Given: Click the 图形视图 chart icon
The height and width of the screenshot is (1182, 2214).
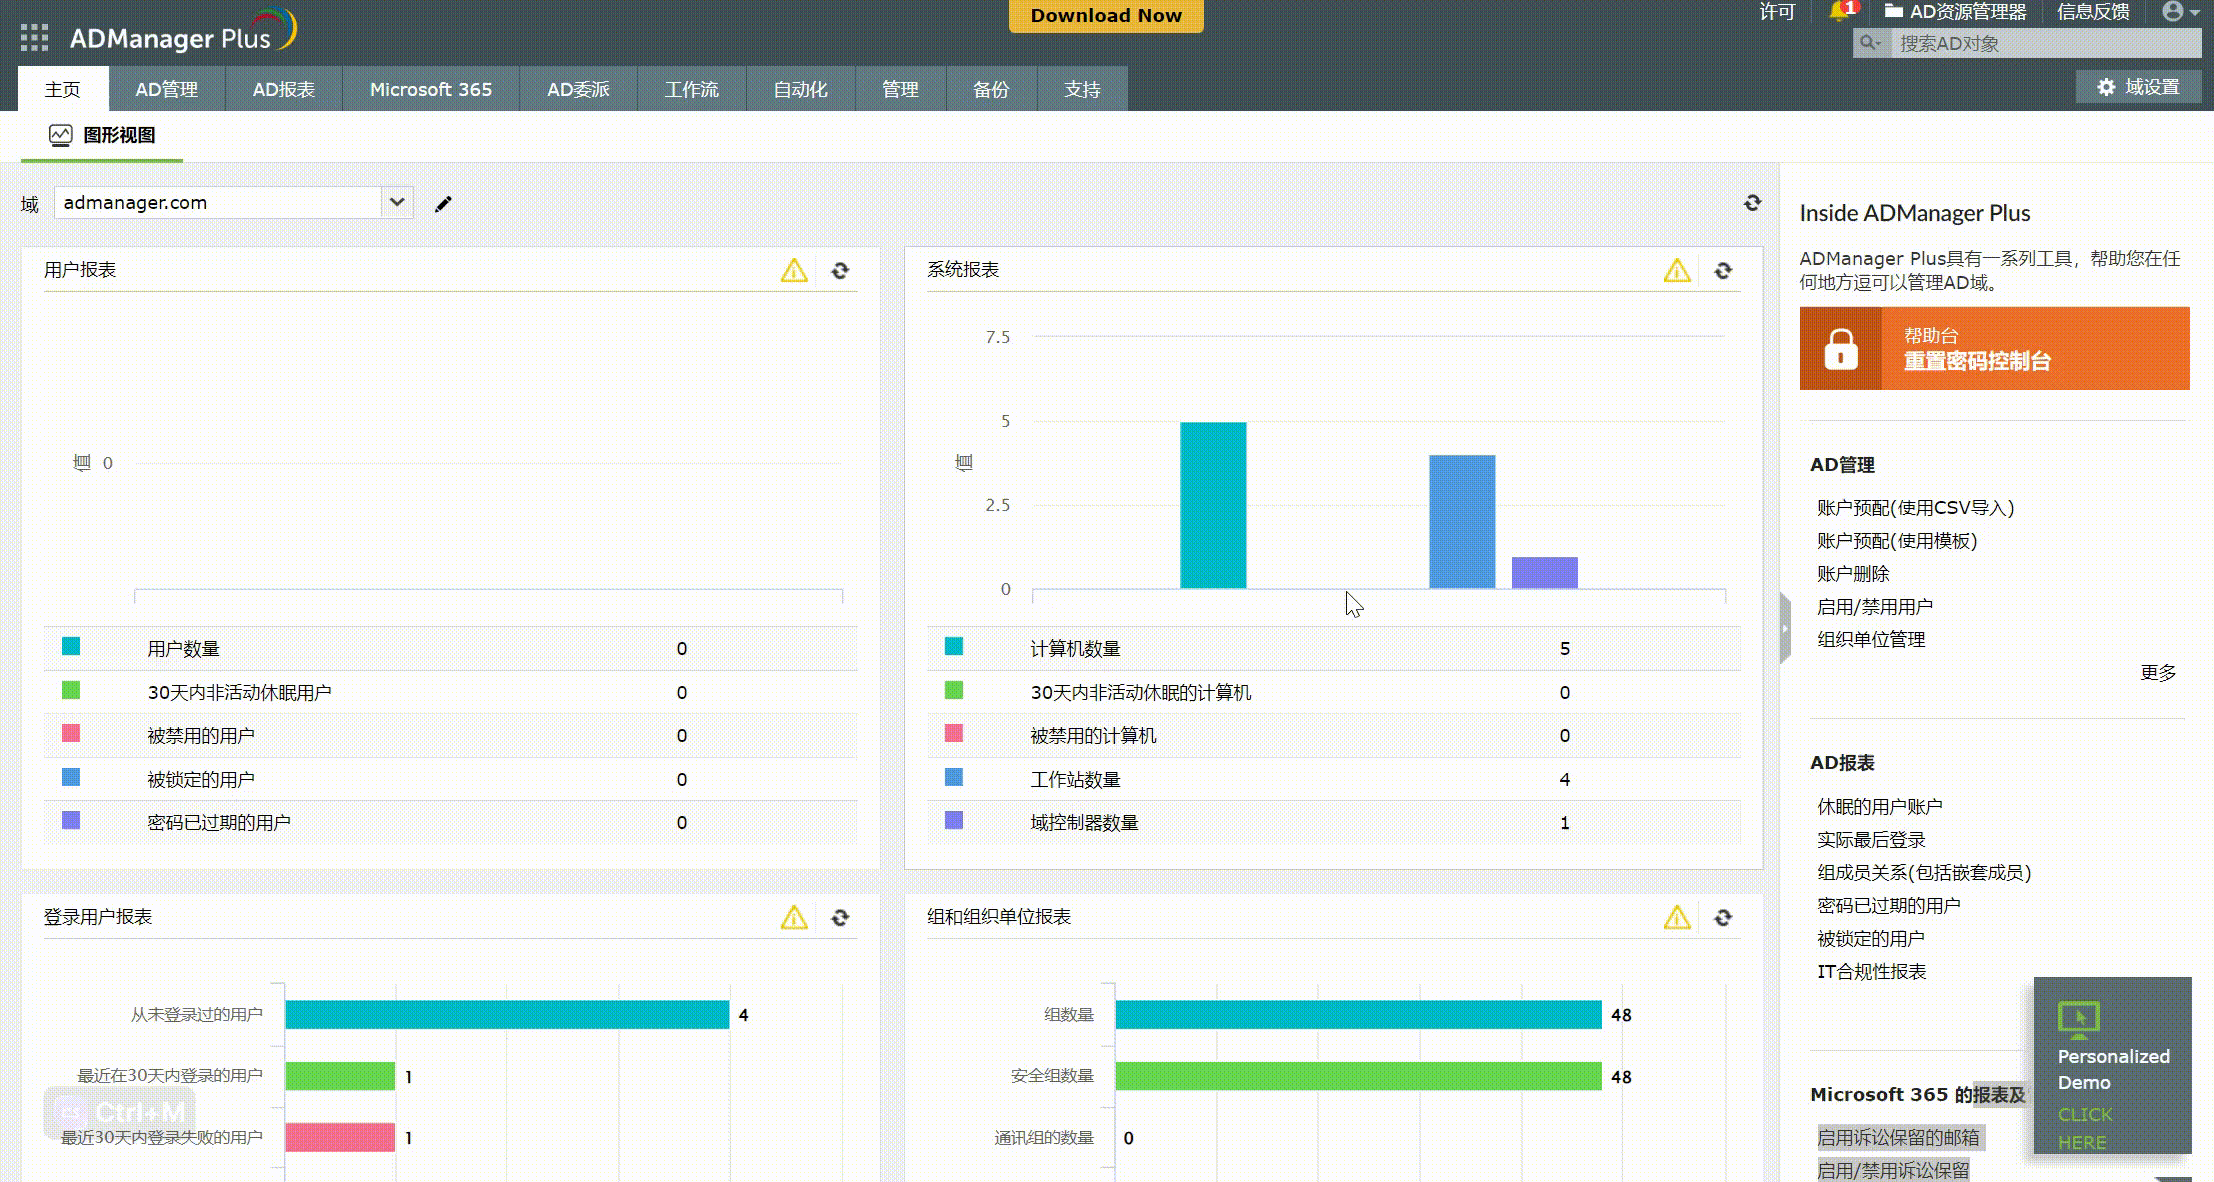Looking at the screenshot, I should 61,135.
